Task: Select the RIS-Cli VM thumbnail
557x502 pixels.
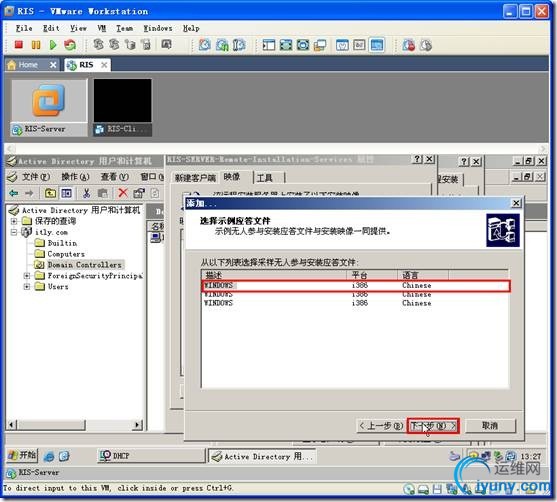Action: (x=123, y=107)
